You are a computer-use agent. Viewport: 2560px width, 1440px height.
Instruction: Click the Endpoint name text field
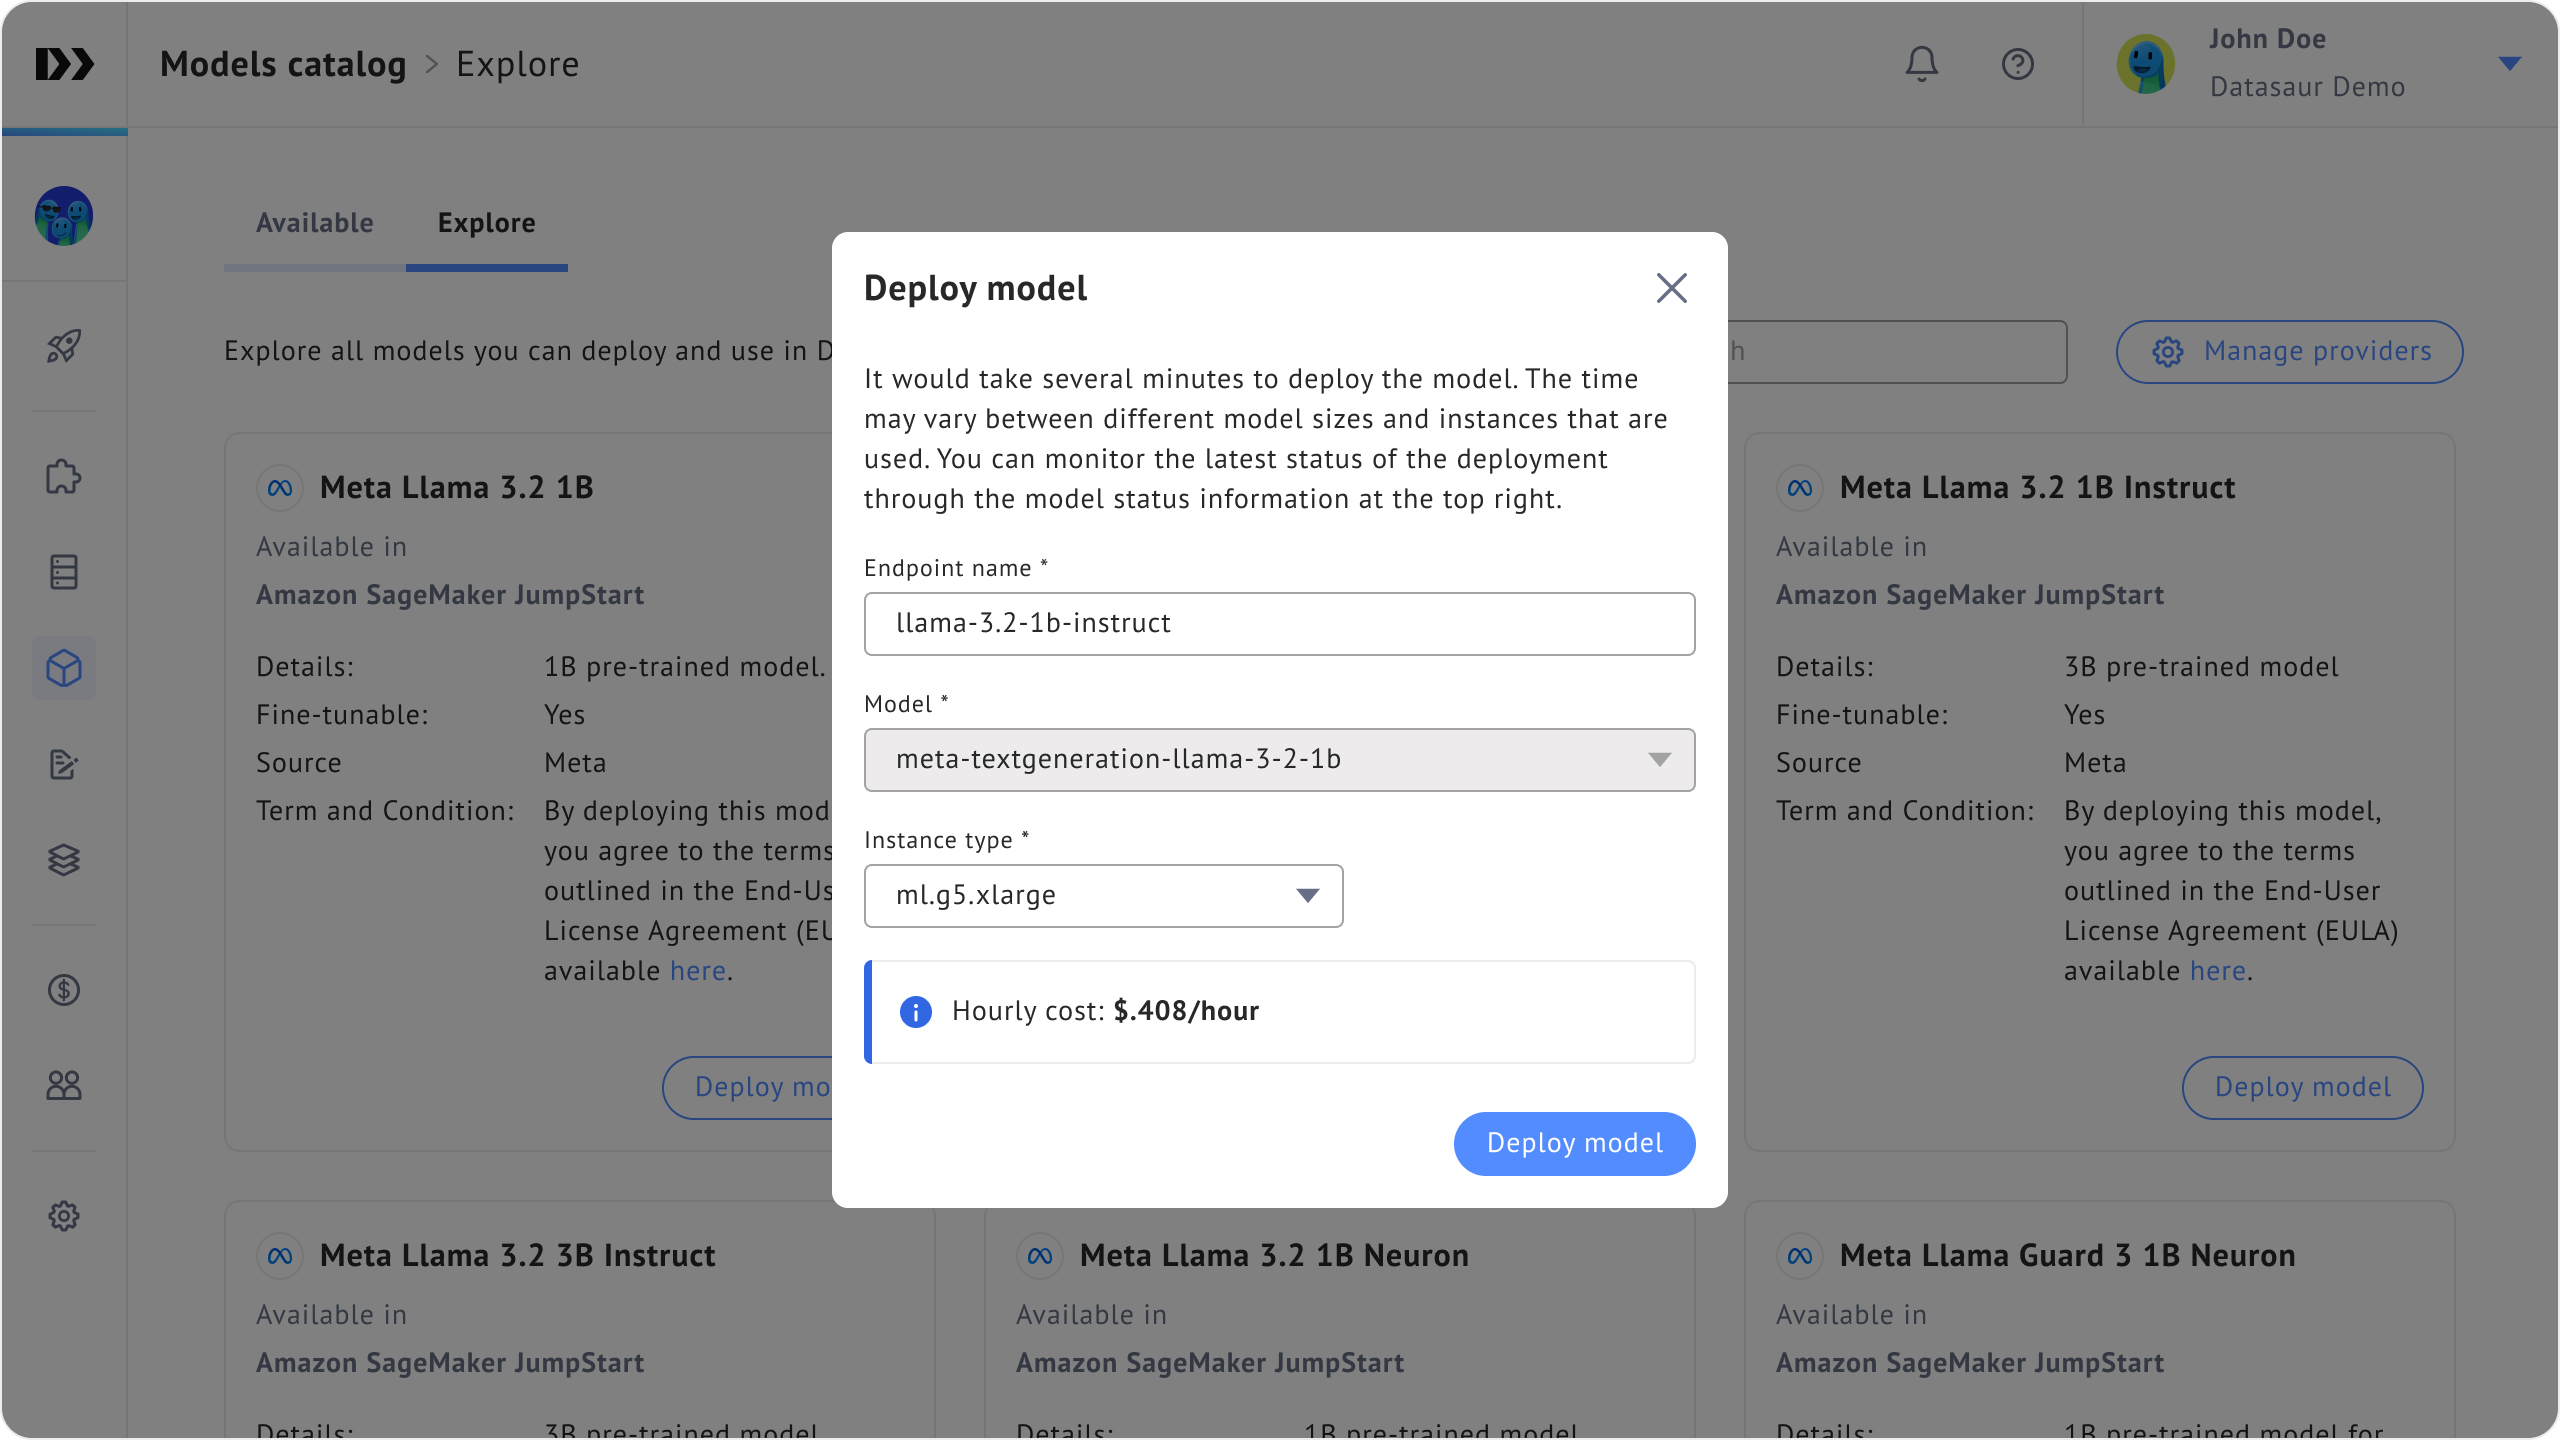coord(1279,624)
